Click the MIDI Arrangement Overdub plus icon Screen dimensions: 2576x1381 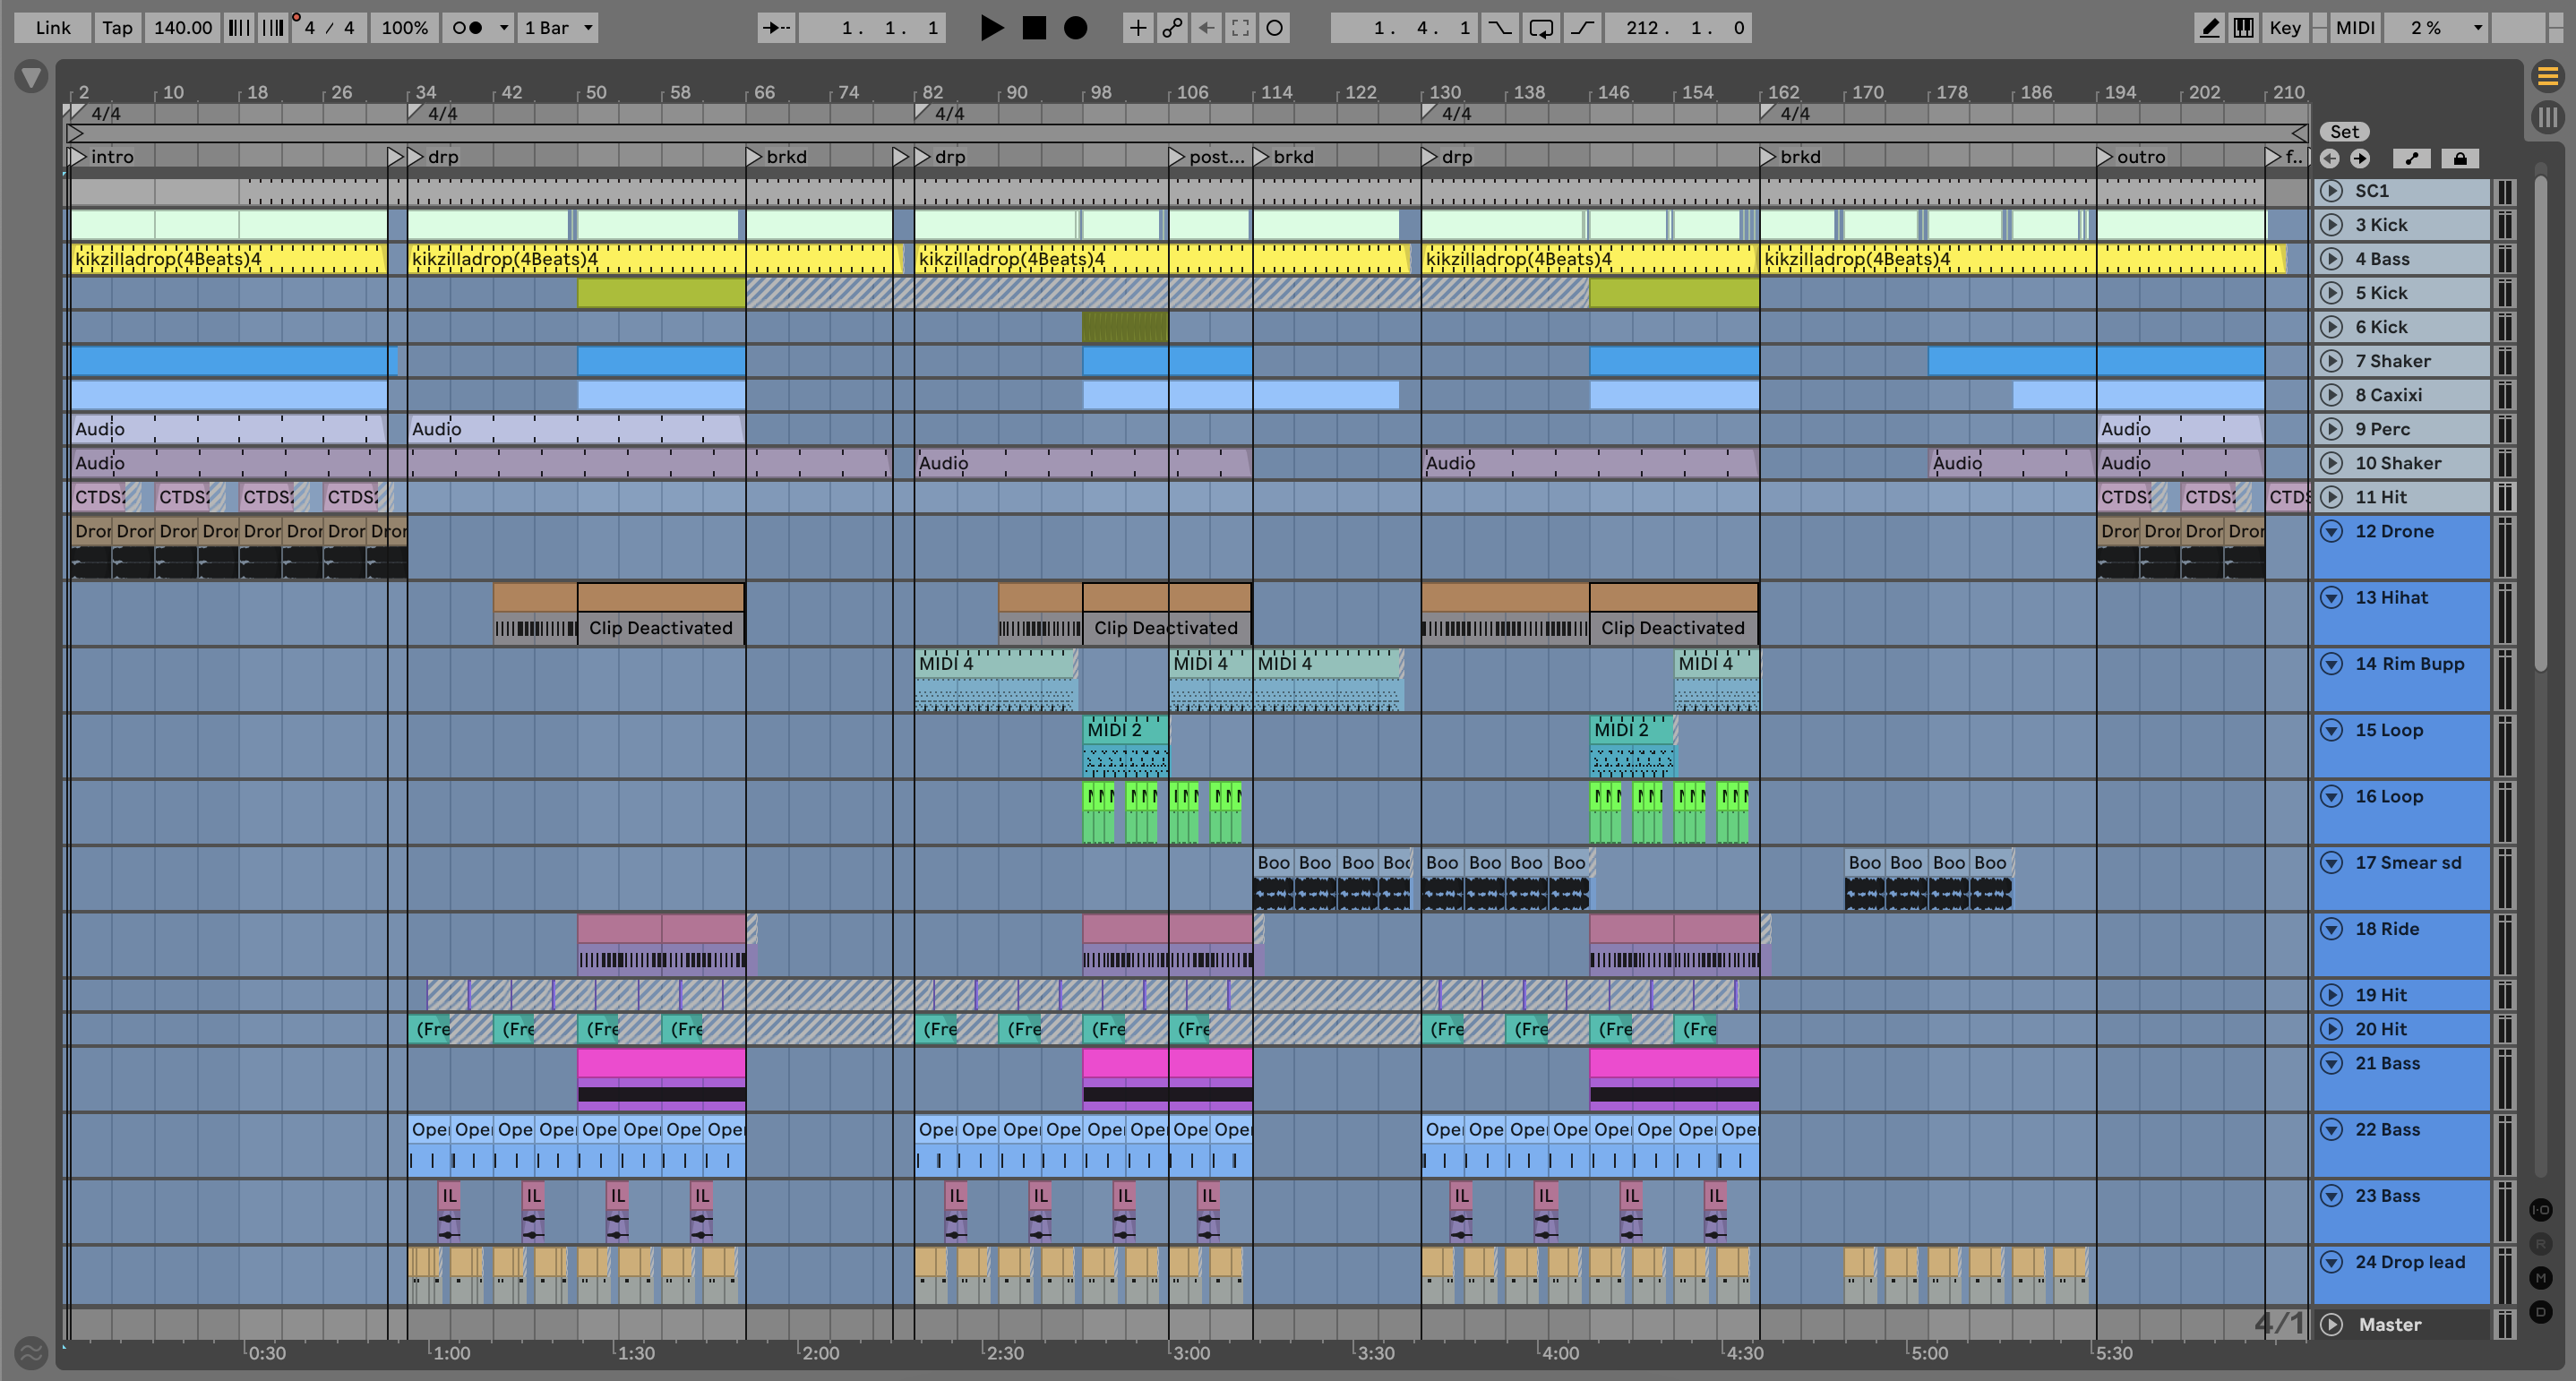pyautogui.click(x=1138, y=28)
